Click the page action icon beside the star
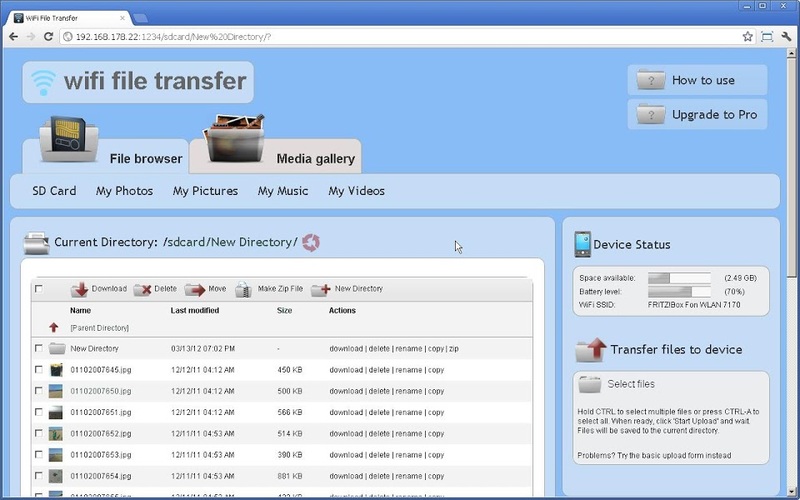This screenshot has height=500, width=800. point(767,37)
